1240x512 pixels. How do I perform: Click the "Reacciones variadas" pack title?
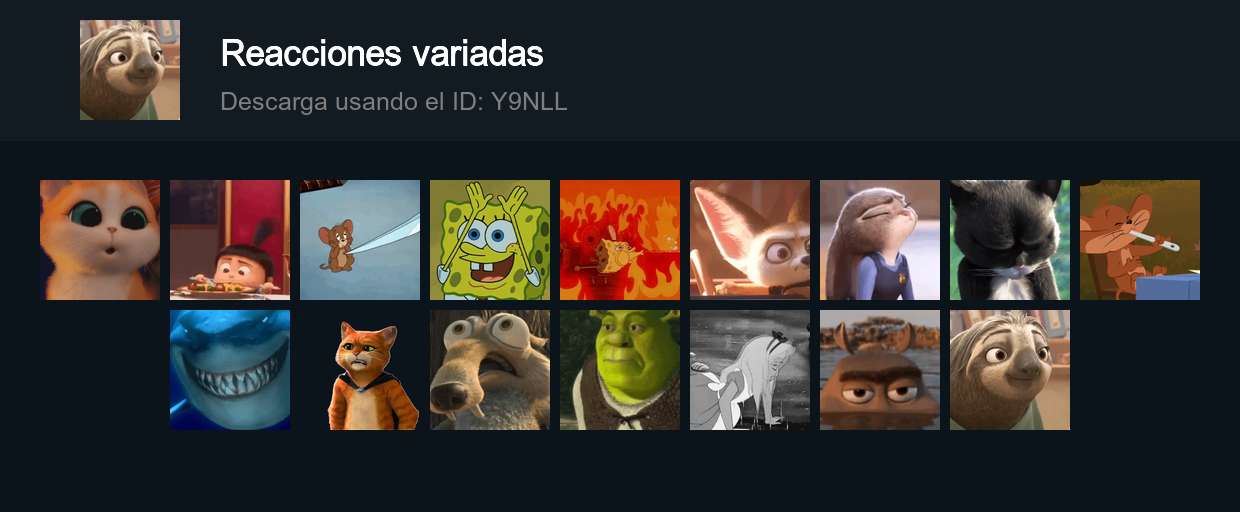[382, 53]
